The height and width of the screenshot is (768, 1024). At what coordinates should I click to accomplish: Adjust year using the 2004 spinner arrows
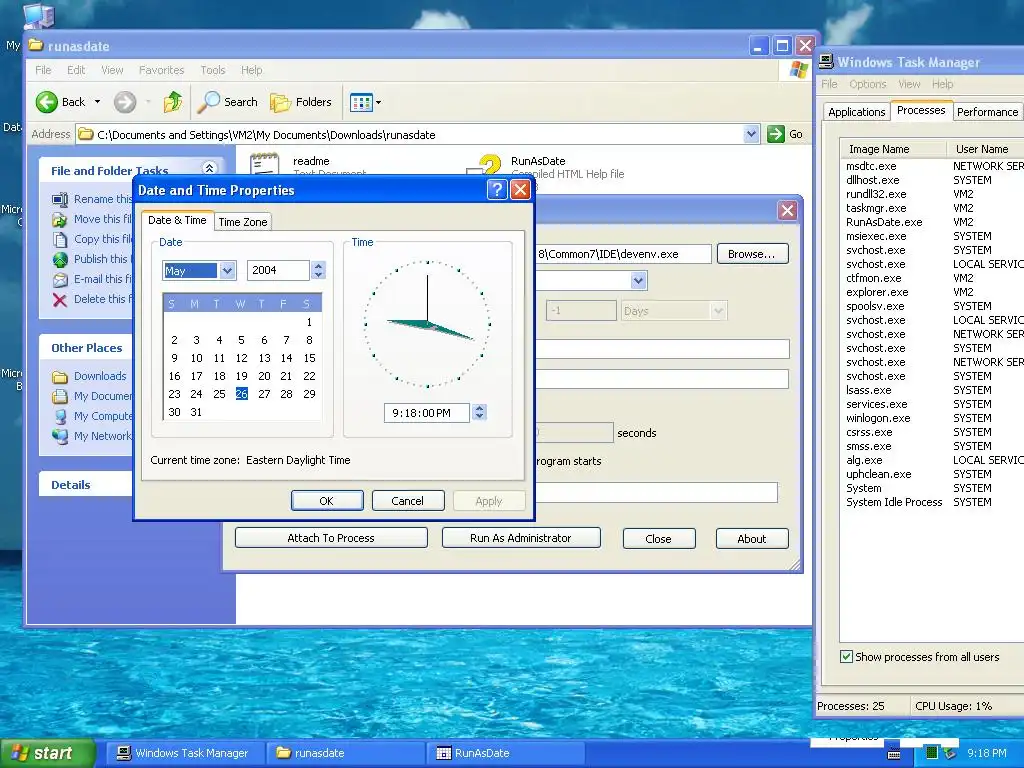click(x=318, y=270)
